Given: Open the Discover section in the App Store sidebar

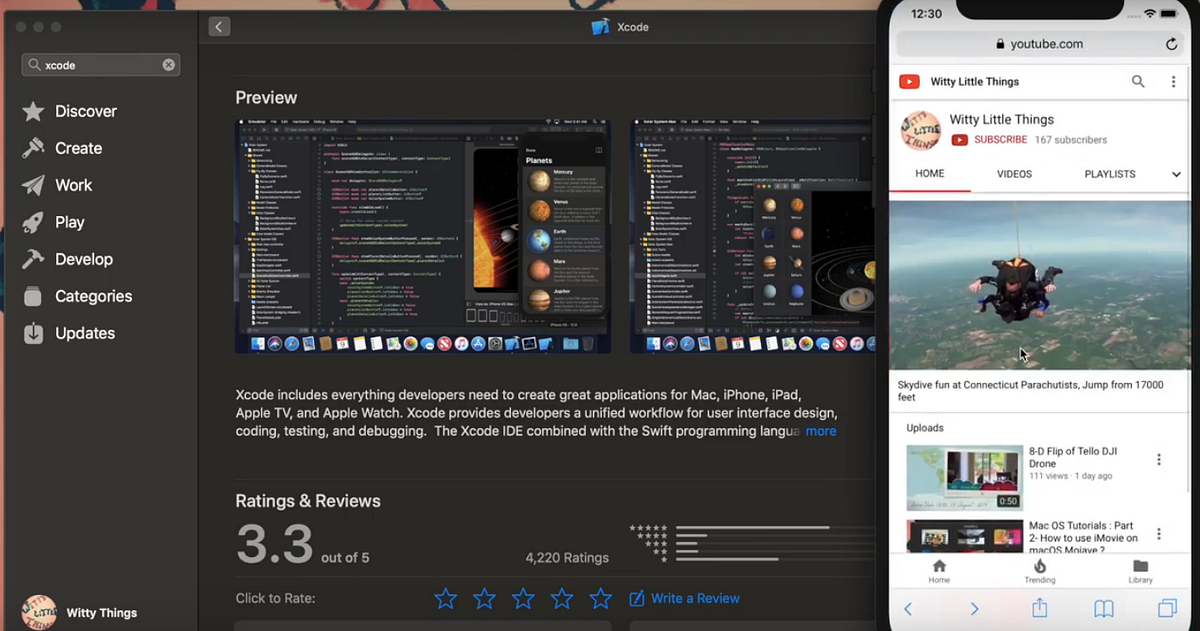Looking at the screenshot, I should [86, 111].
